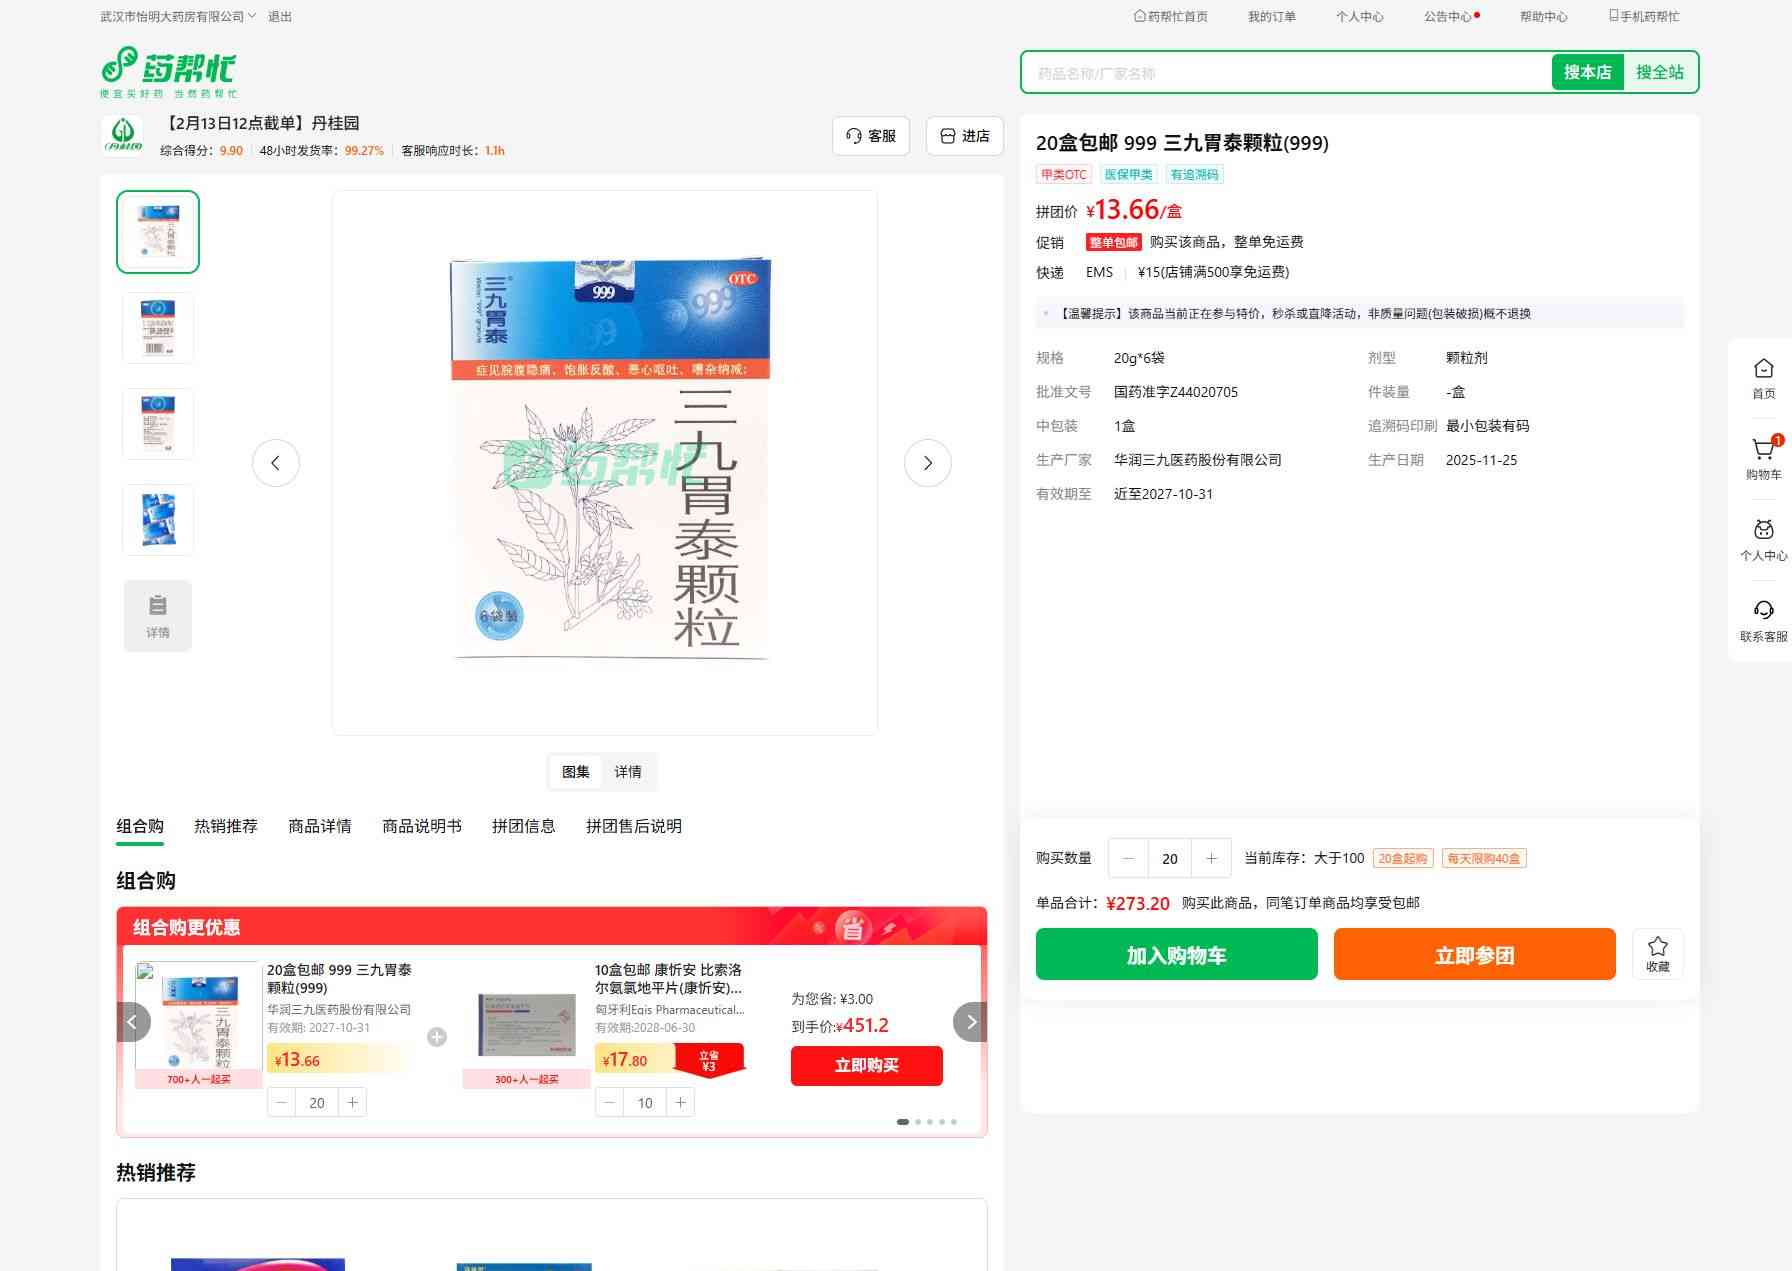Switch image viewer to 详情 mode
The height and width of the screenshot is (1271, 1792).
pyautogui.click(x=628, y=772)
